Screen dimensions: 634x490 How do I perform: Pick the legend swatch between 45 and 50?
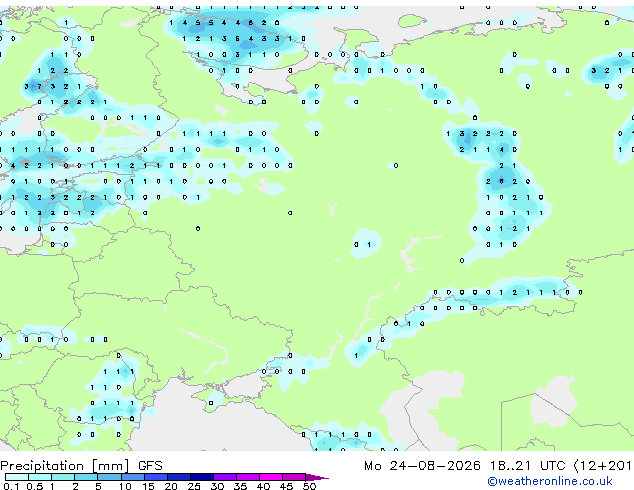point(294,477)
